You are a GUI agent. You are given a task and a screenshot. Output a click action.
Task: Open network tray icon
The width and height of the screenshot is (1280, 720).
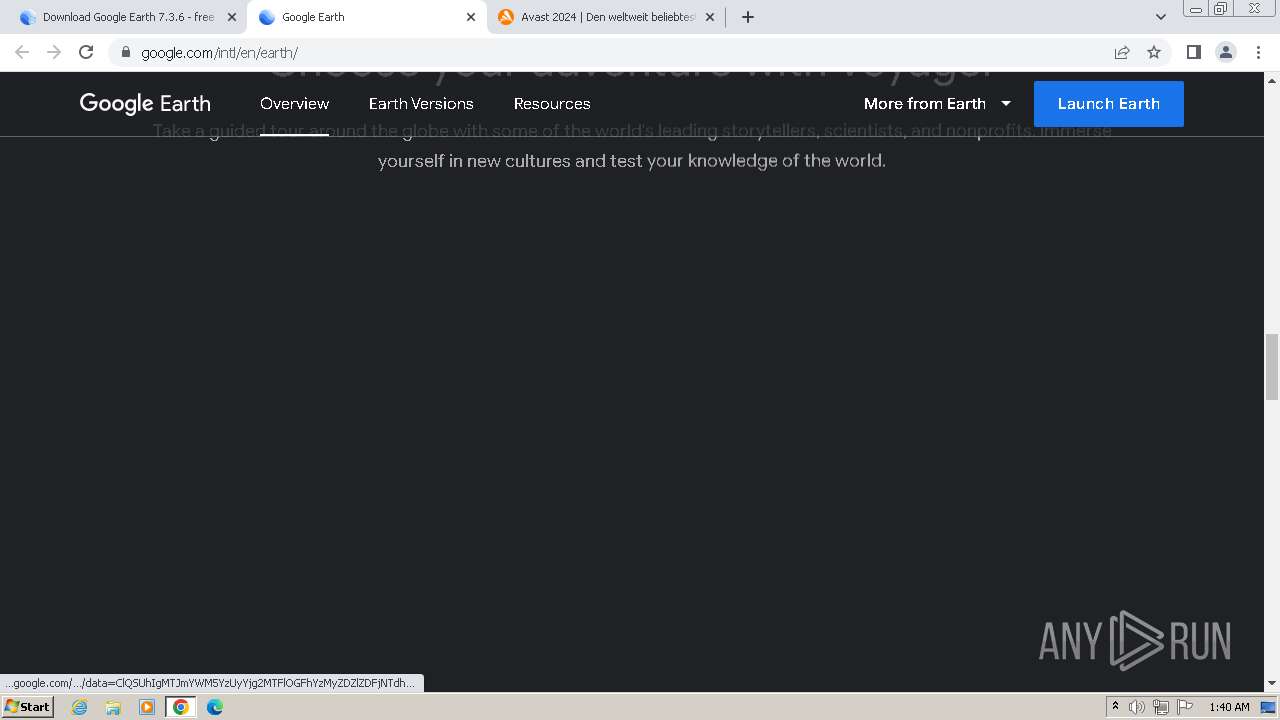coord(1161,707)
